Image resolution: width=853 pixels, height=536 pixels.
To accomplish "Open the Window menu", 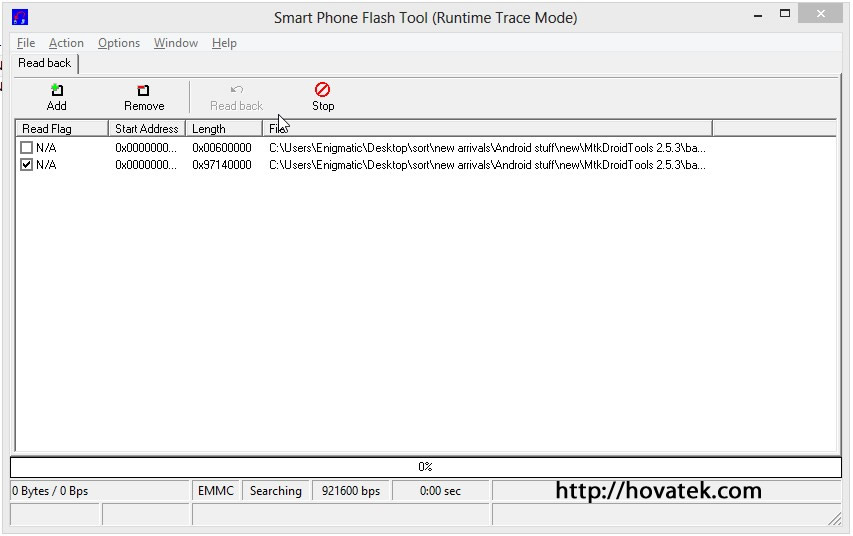I will tap(176, 43).
